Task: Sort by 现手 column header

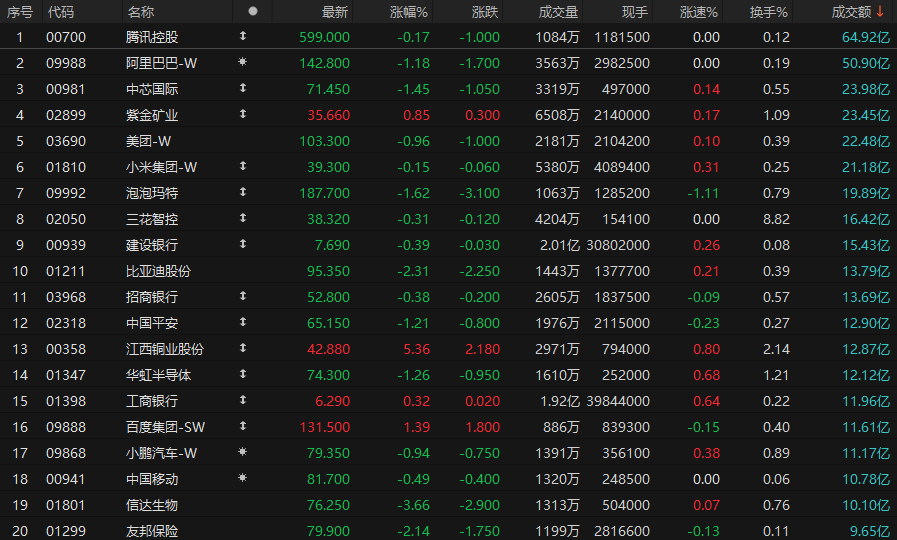Action: [x=635, y=12]
